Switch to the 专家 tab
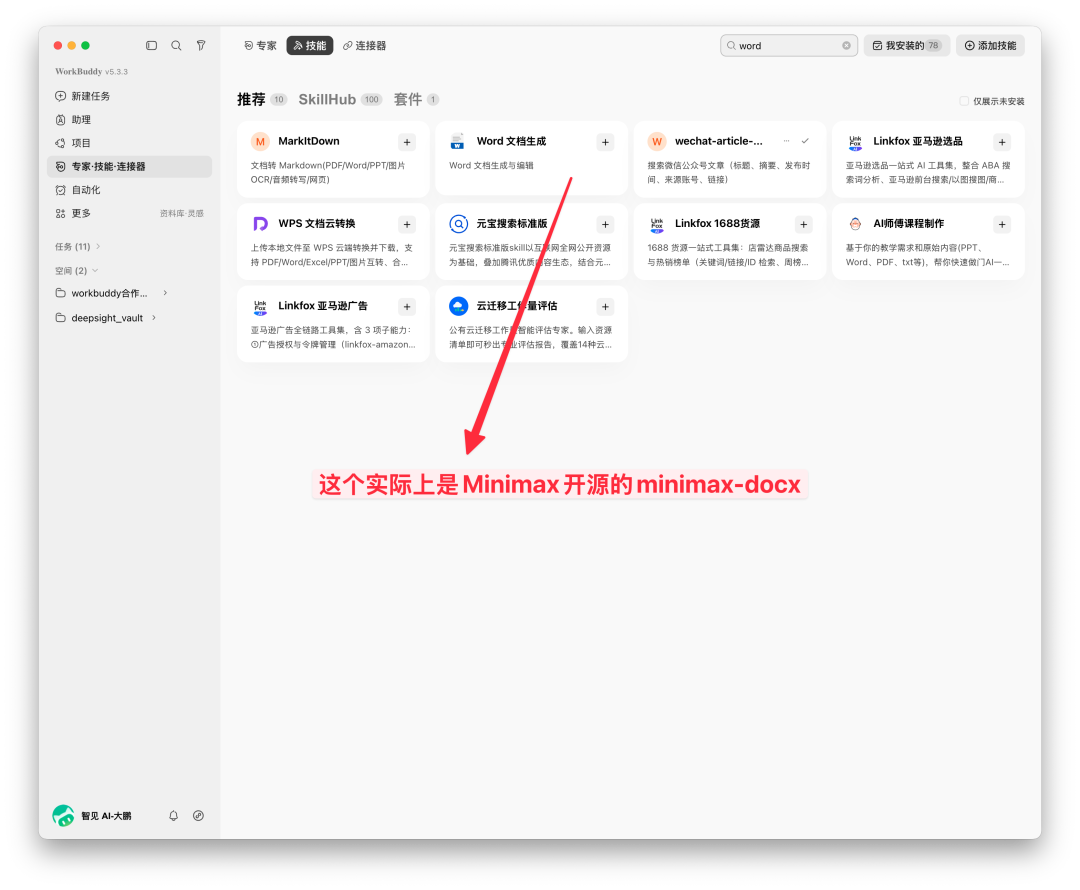The image size is (1080, 890). (x=260, y=45)
